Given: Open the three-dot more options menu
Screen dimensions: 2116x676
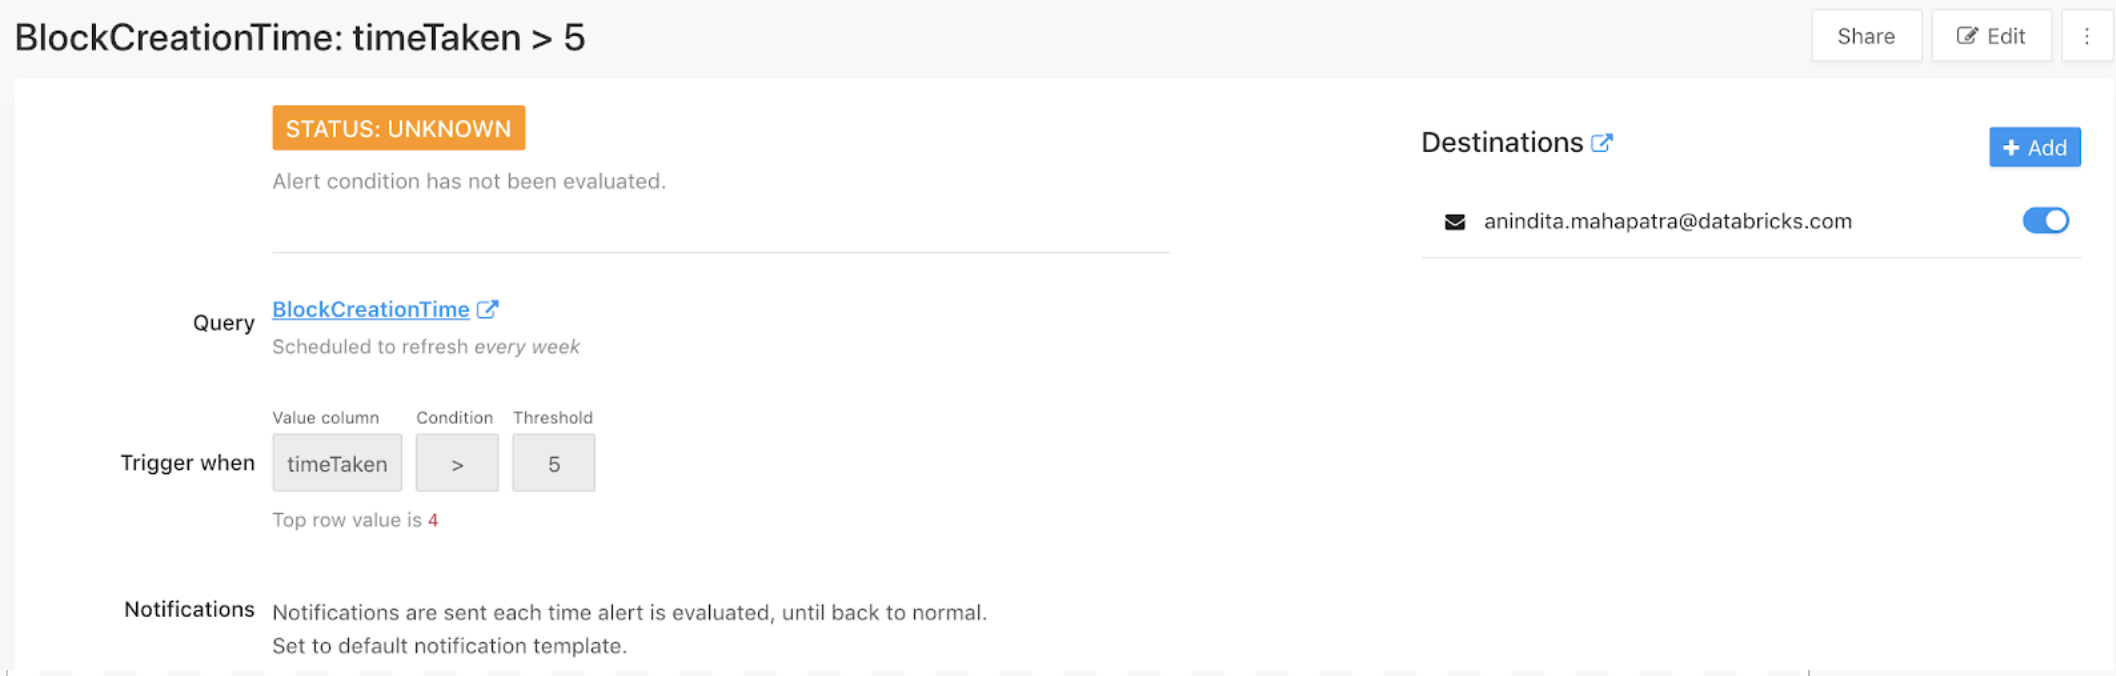Looking at the screenshot, I should (2086, 37).
